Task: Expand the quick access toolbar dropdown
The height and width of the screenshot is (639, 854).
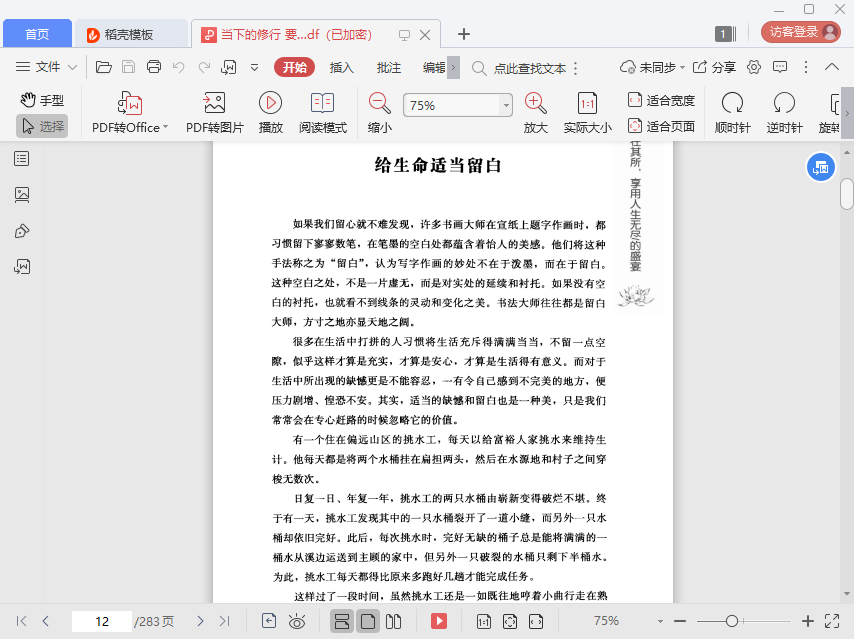Action: (x=254, y=68)
